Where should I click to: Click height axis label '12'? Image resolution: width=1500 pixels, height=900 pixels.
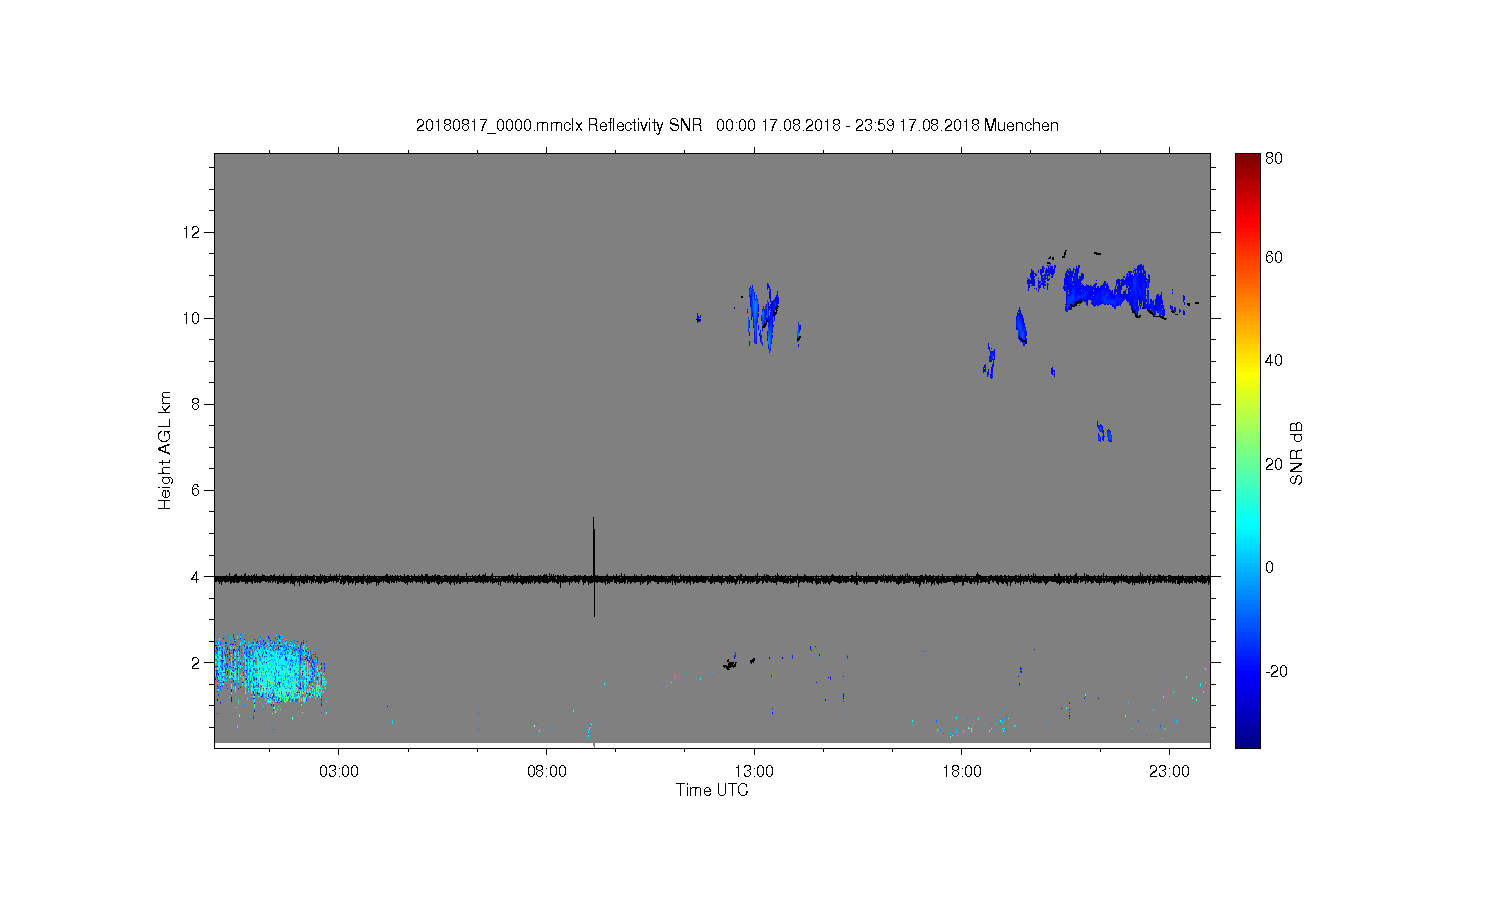[192, 232]
